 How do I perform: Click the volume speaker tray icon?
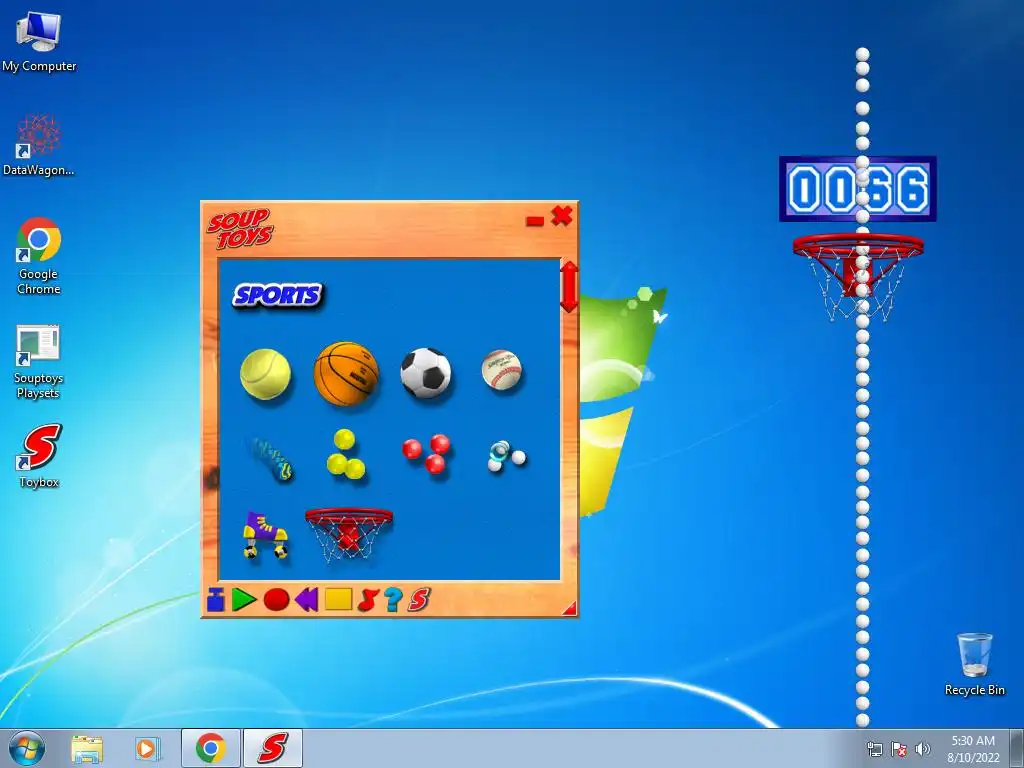tap(923, 749)
